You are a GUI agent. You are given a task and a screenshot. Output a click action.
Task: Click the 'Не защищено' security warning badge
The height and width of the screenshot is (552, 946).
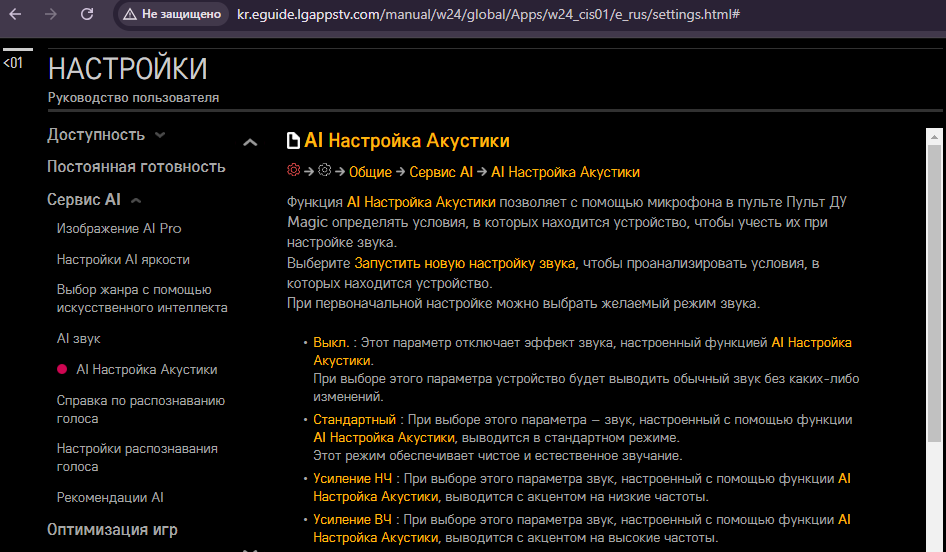tap(171, 15)
